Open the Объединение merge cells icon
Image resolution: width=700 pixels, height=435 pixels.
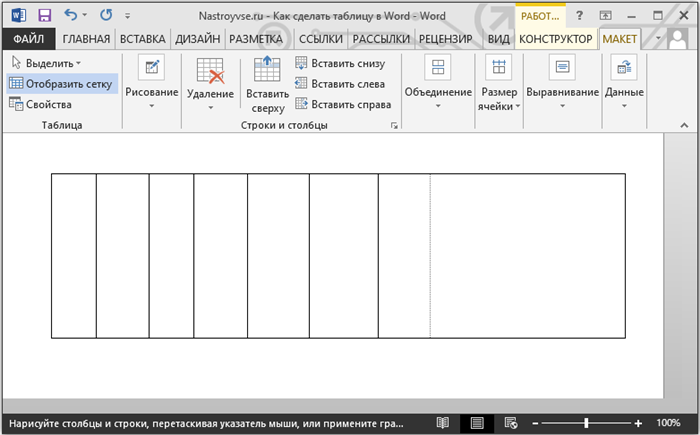pyautogui.click(x=438, y=67)
